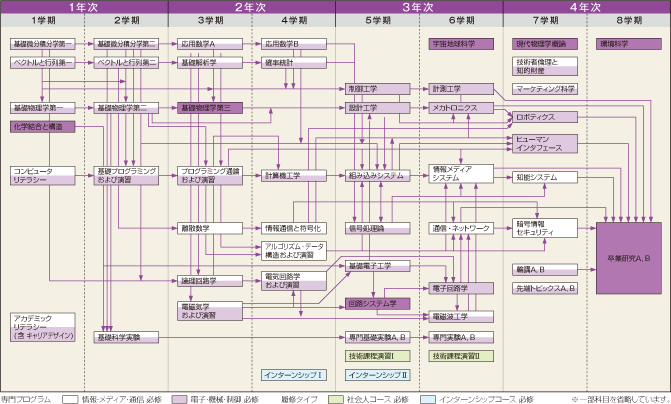Click the 基礎物理学第二 course box
This screenshot has width=671, height=404.
pos(126,108)
